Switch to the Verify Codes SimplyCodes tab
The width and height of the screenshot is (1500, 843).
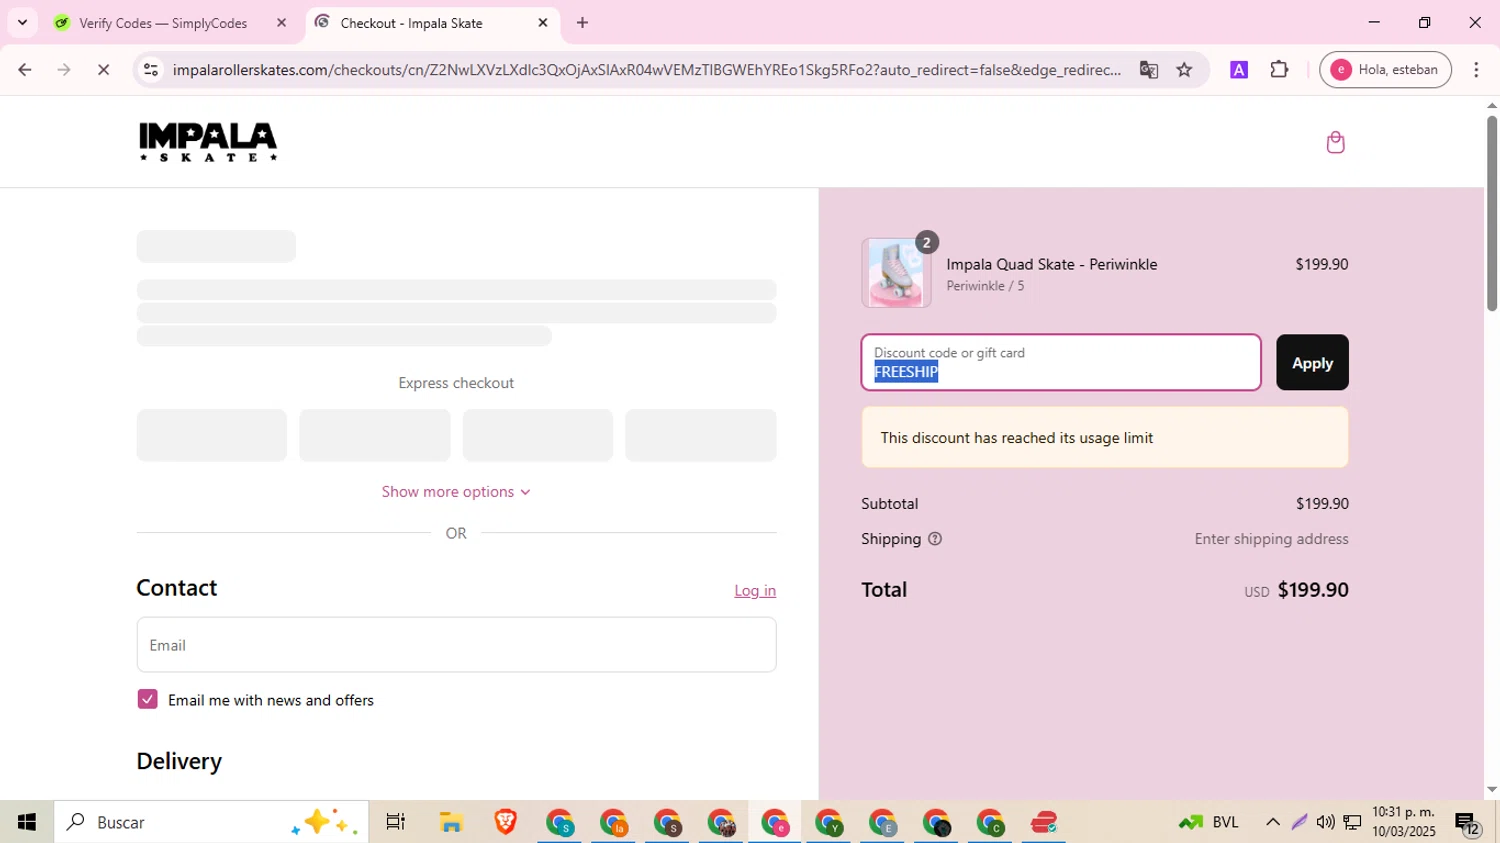163,23
